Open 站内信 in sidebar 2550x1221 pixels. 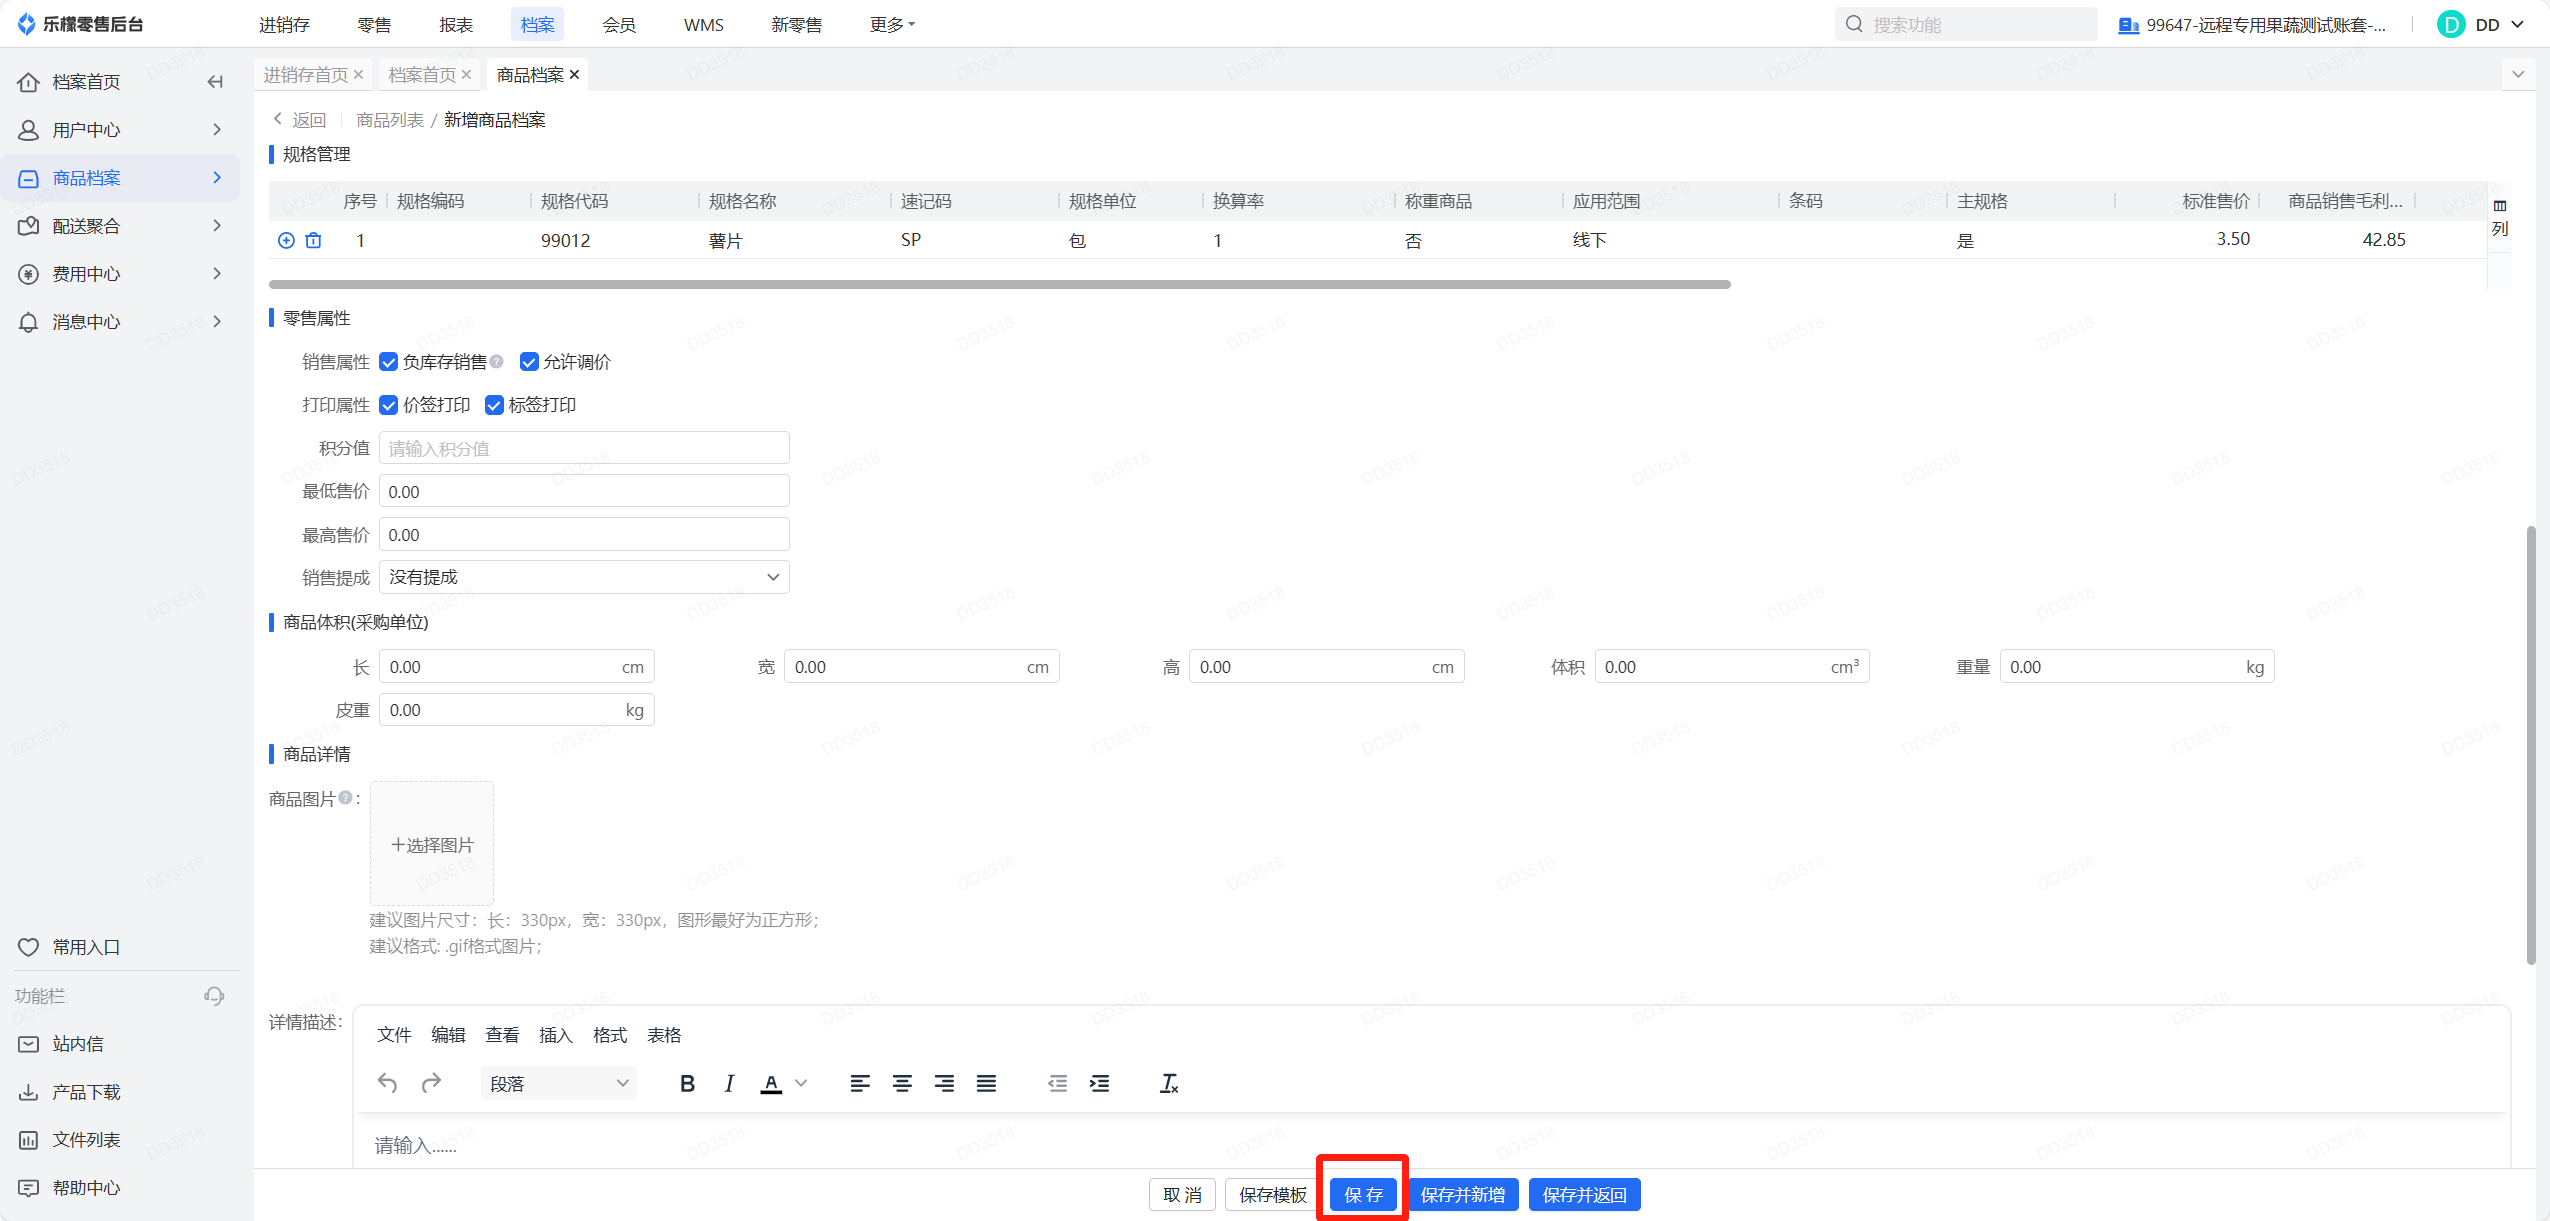pos(78,1044)
